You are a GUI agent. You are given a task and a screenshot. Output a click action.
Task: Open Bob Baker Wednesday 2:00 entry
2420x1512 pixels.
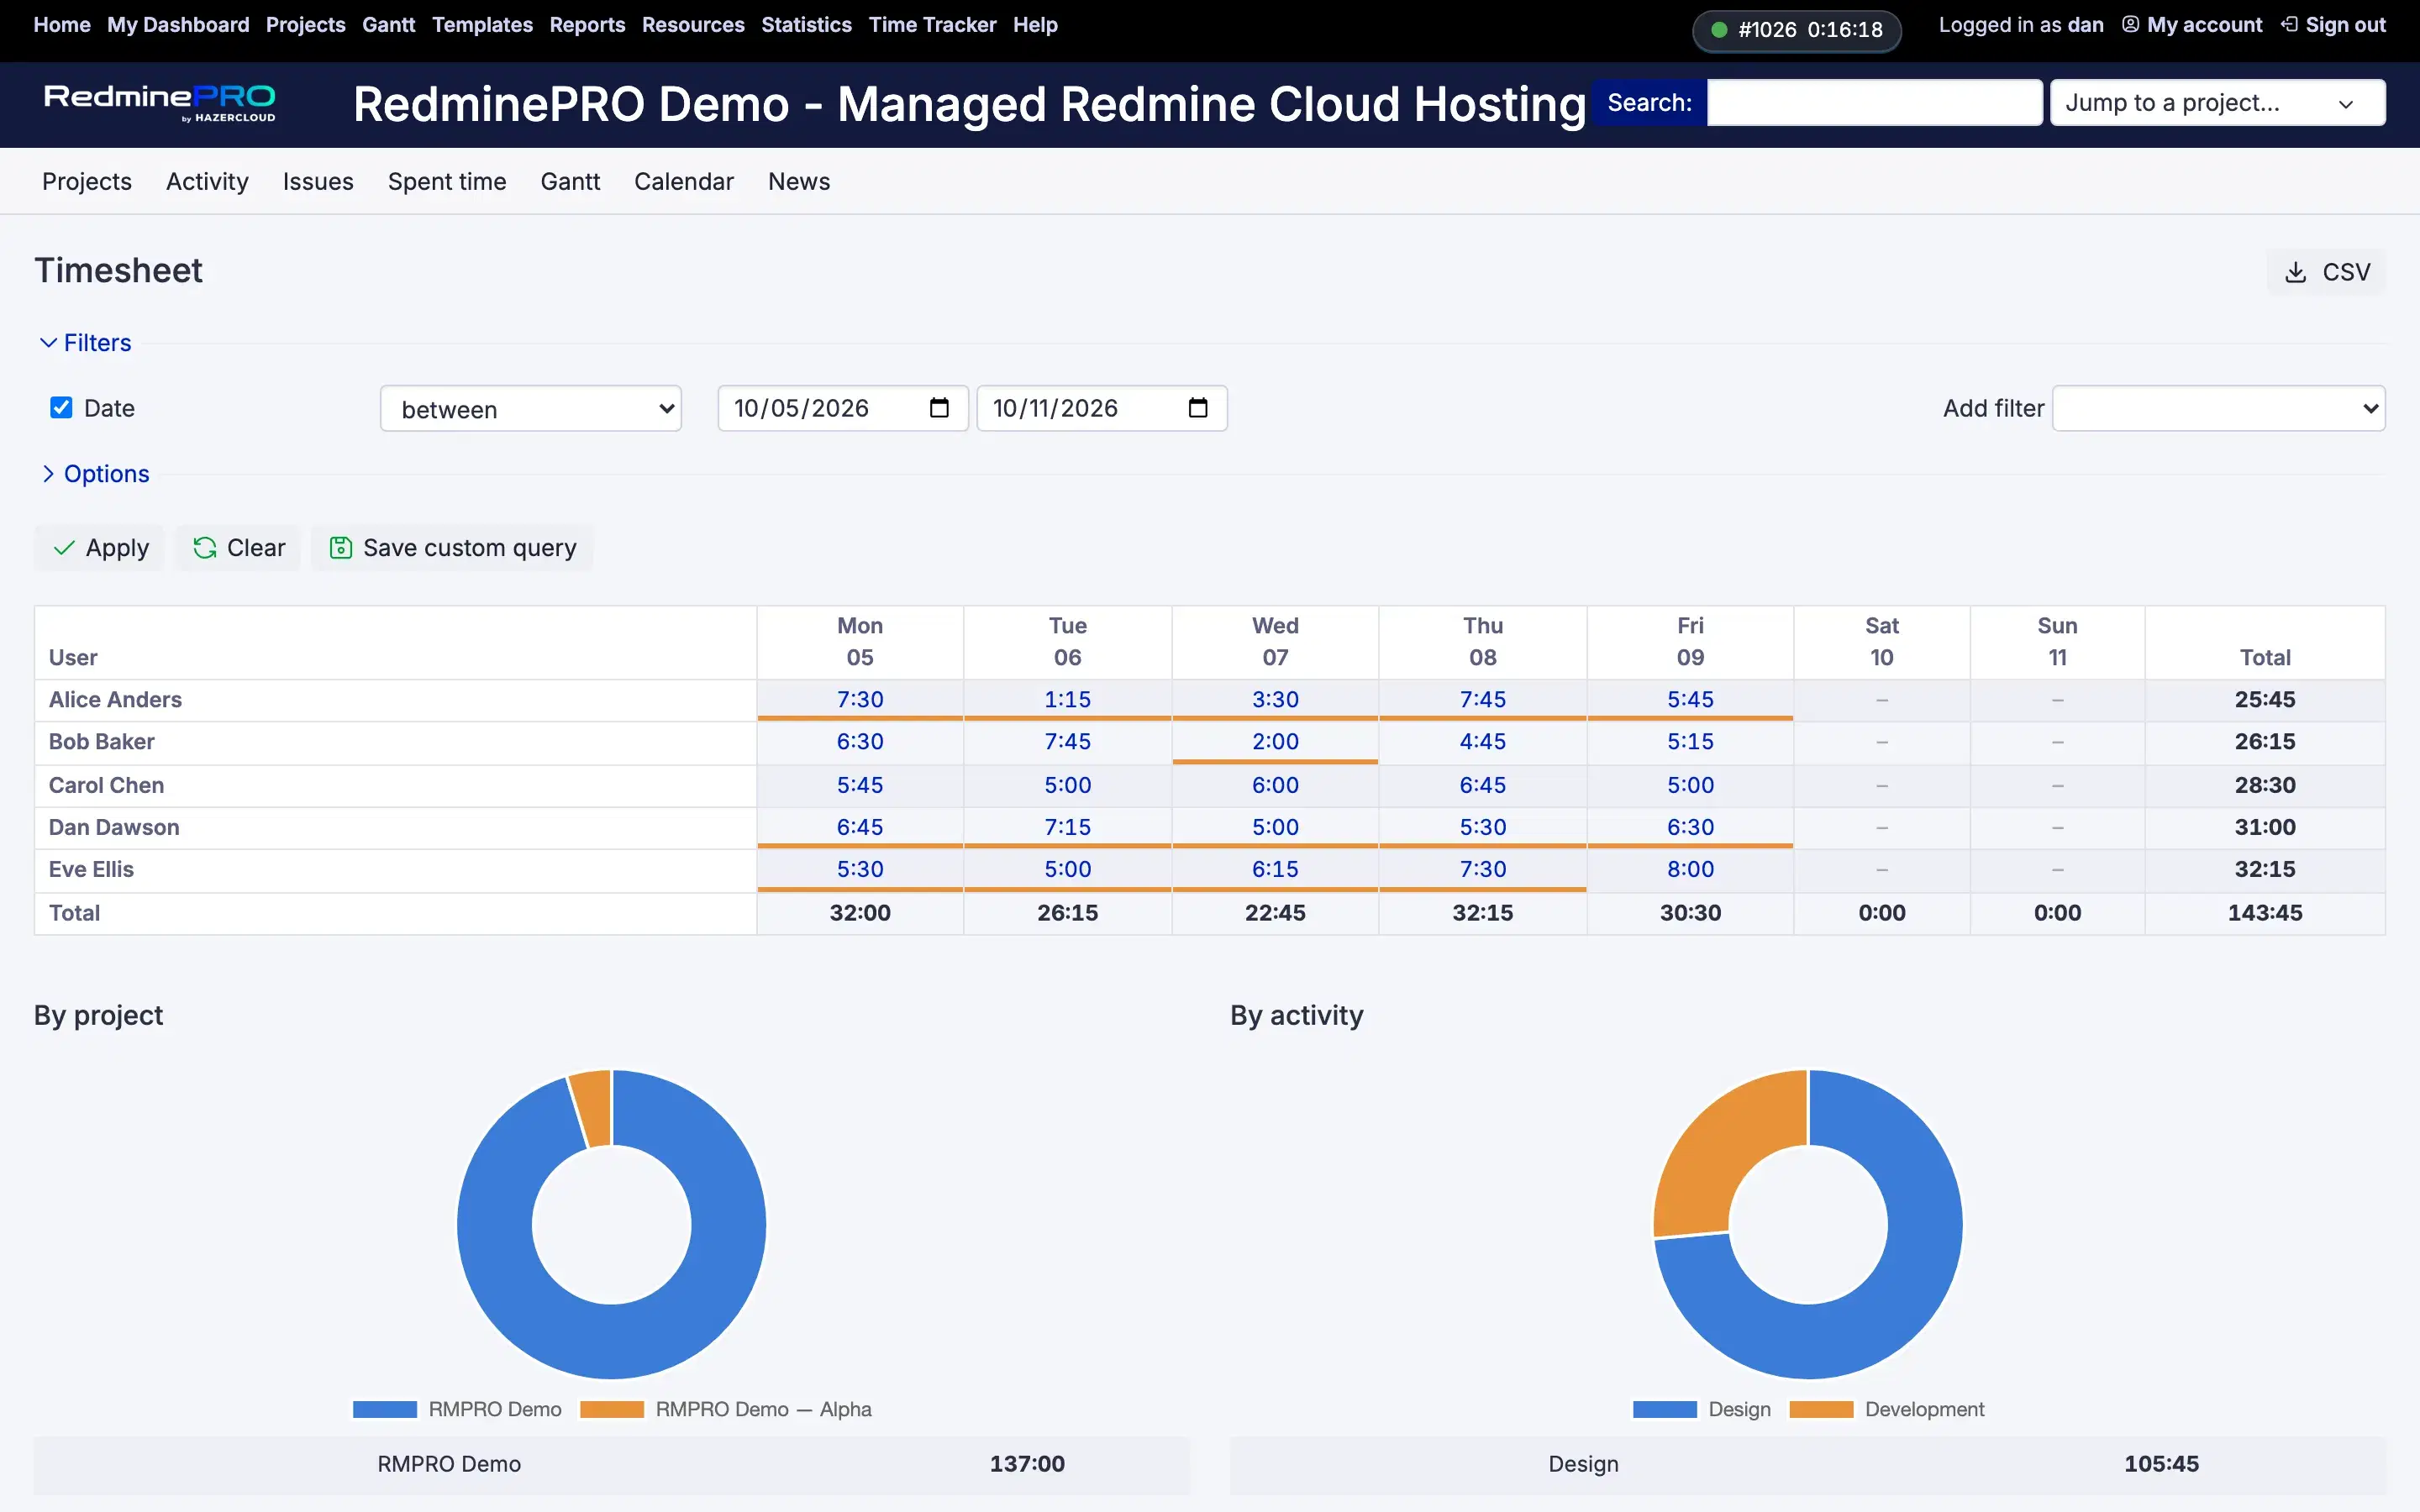tap(1275, 741)
